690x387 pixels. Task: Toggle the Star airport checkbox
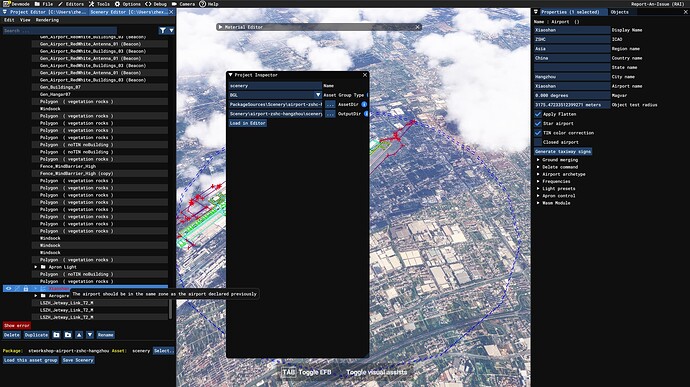pyautogui.click(x=538, y=123)
